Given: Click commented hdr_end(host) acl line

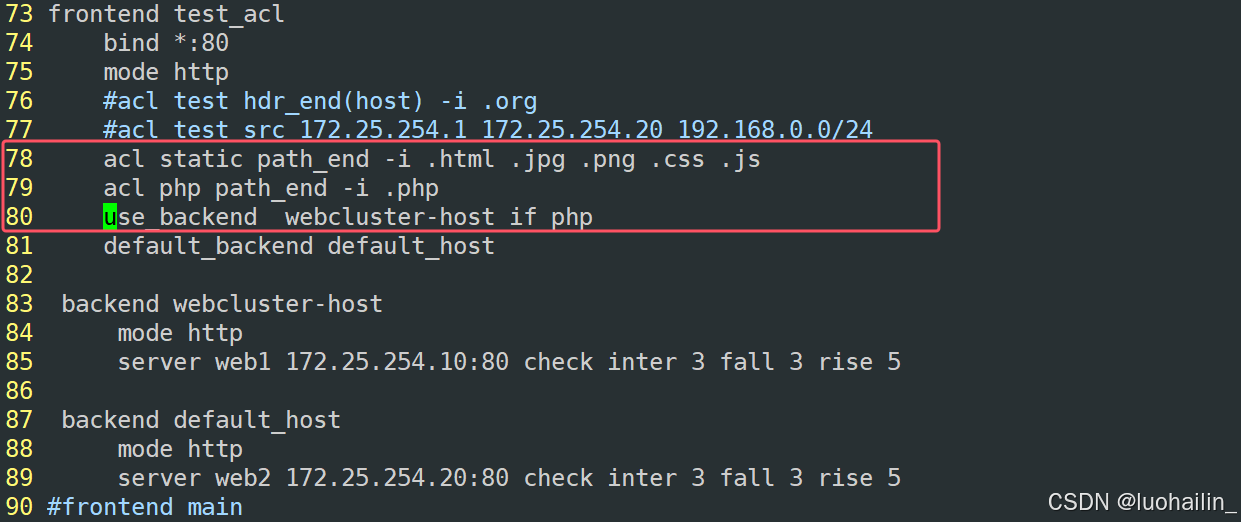Looking at the screenshot, I should (320, 101).
